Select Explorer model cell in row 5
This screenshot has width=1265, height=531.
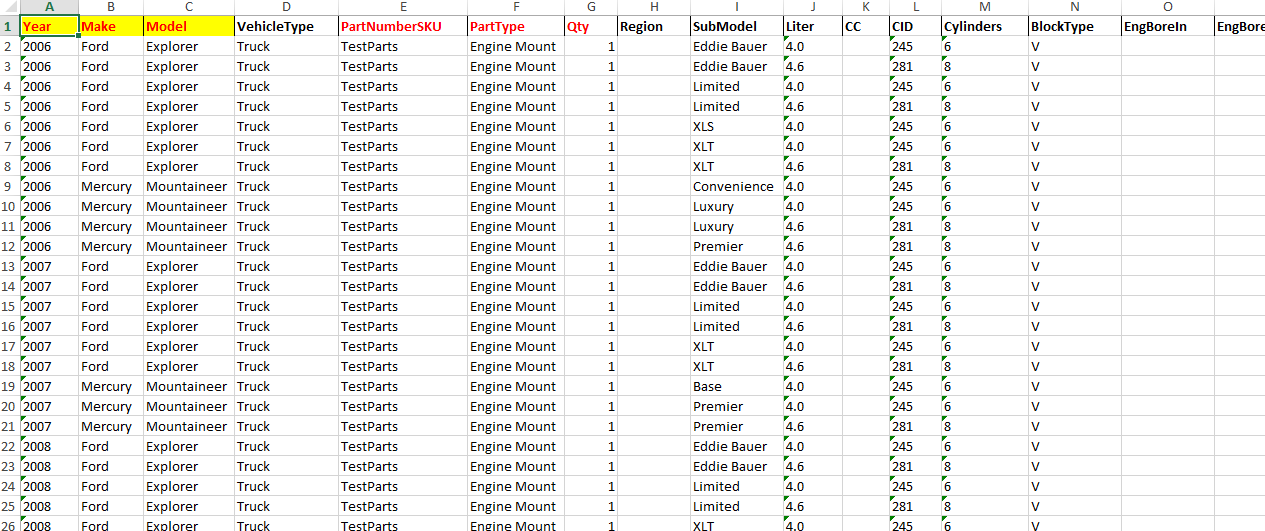189,106
